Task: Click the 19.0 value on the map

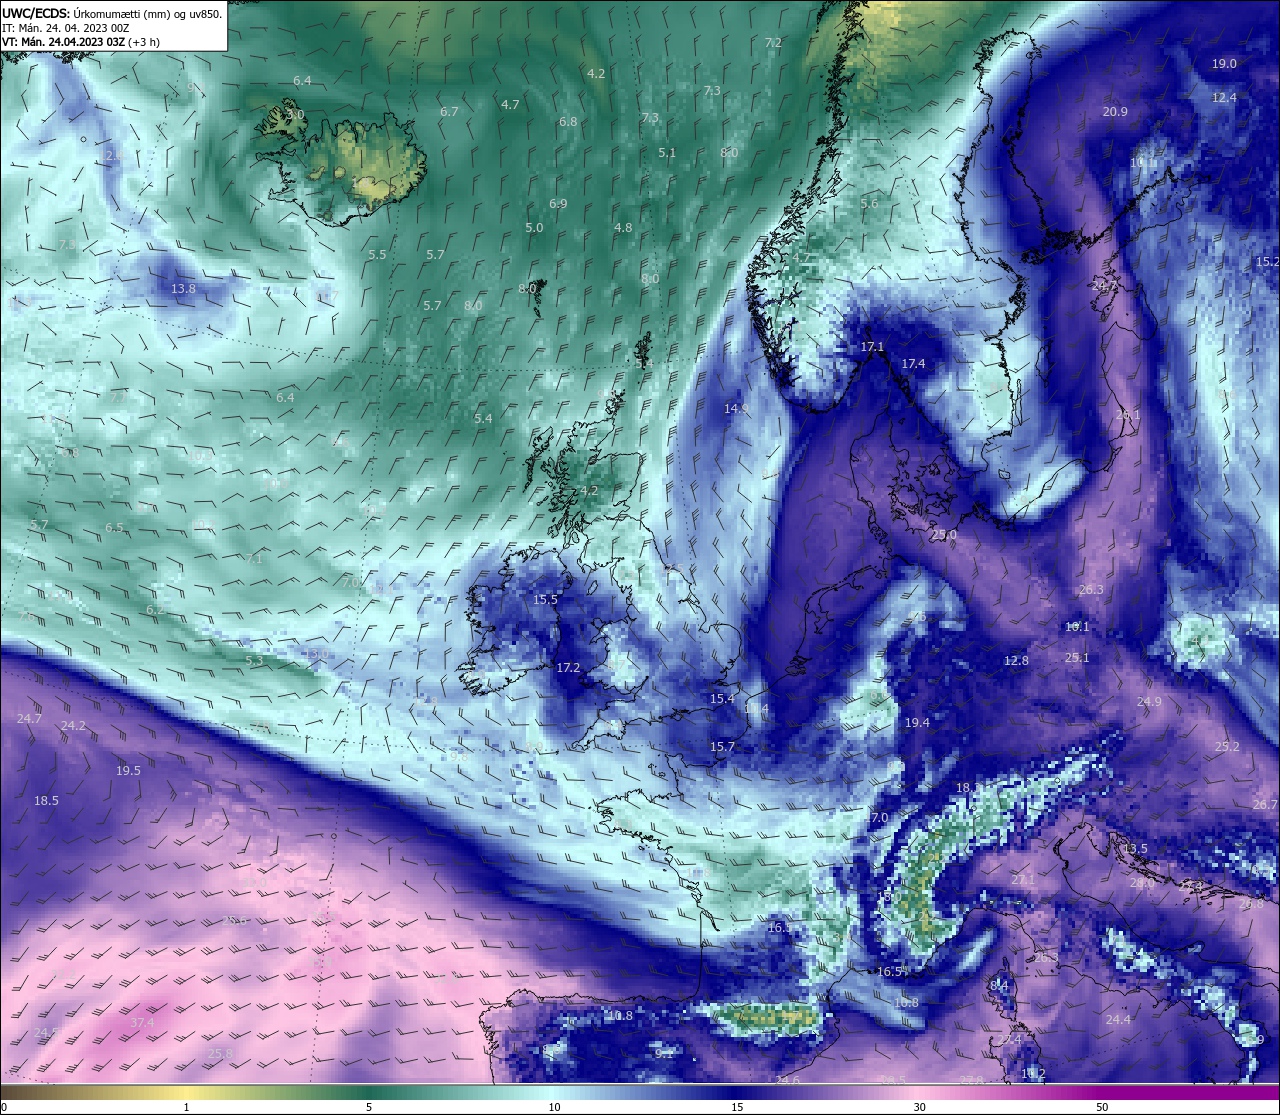Action: click(1224, 64)
